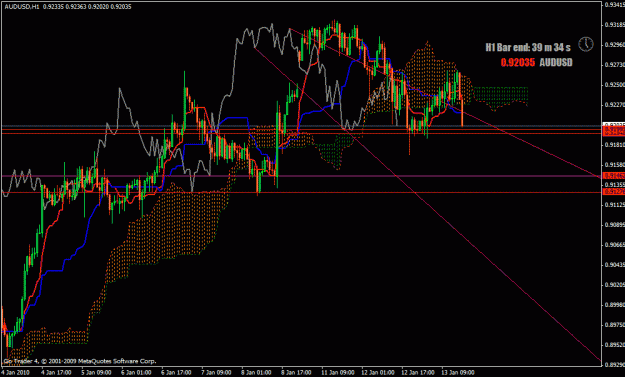The image size is (625, 377).
Task: Click the AUDUSD,H1 chart title text
Action: click(x=22, y=6)
